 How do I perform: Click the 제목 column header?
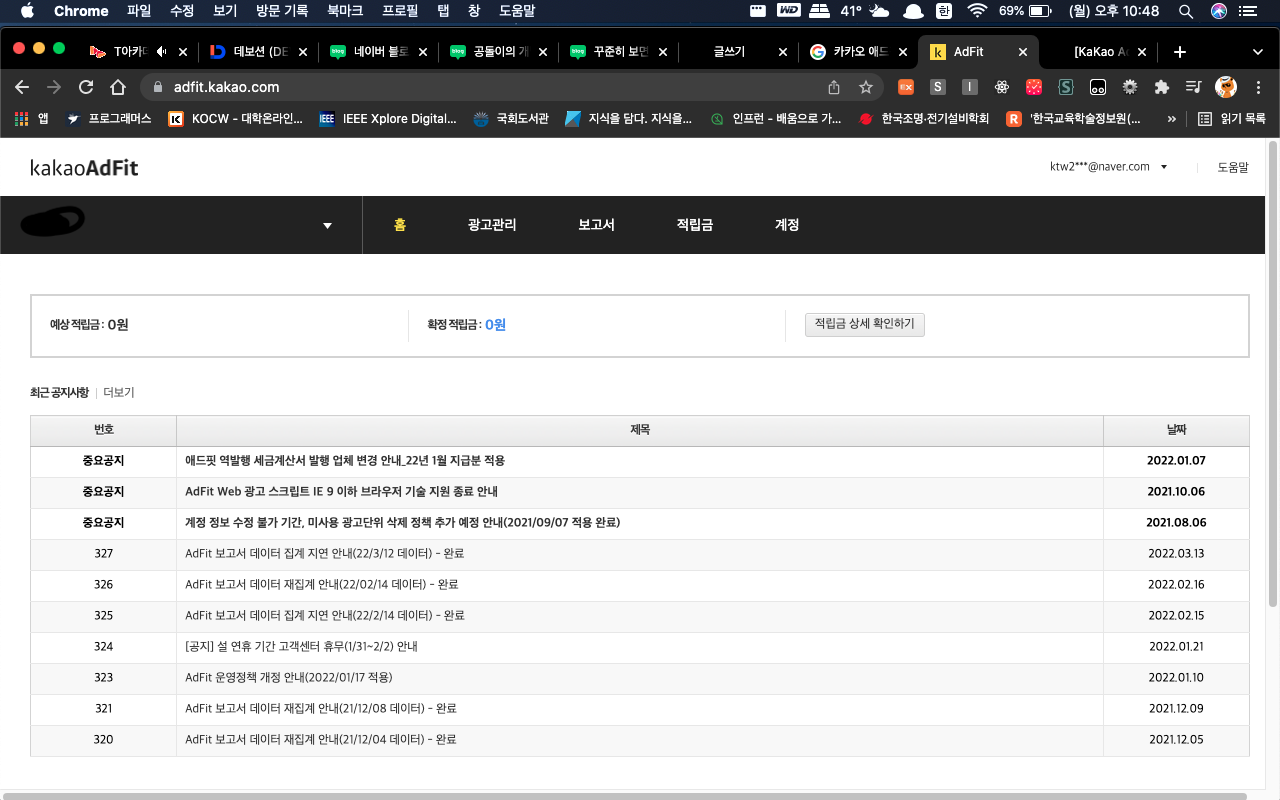click(640, 430)
